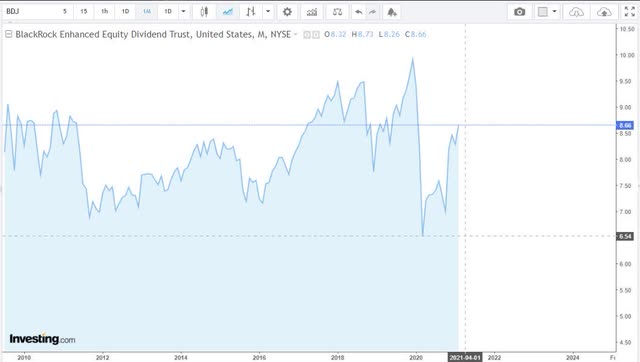Image resolution: width=640 pixels, height=362 pixels.
Task: Click the high value 8.73
Action: 366,34
